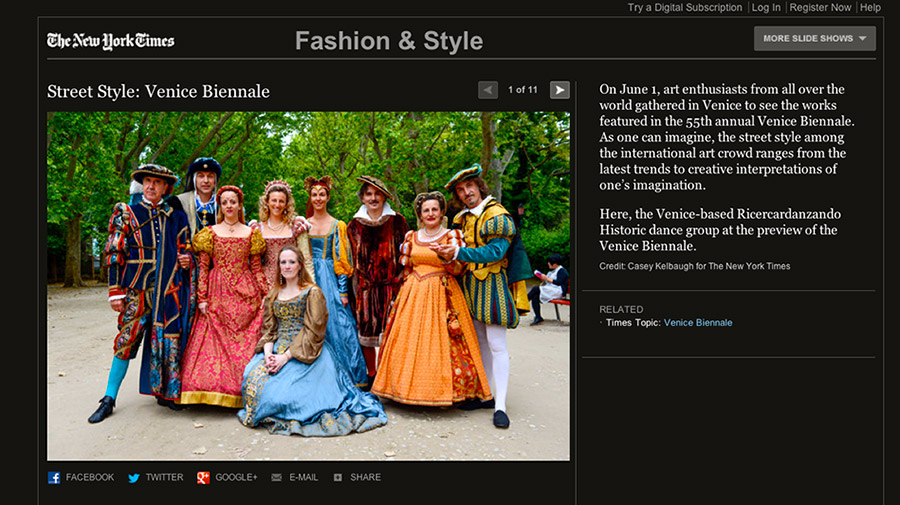This screenshot has height=505, width=900.
Task: Open the Help link
Action: pyautogui.click(x=870, y=7)
